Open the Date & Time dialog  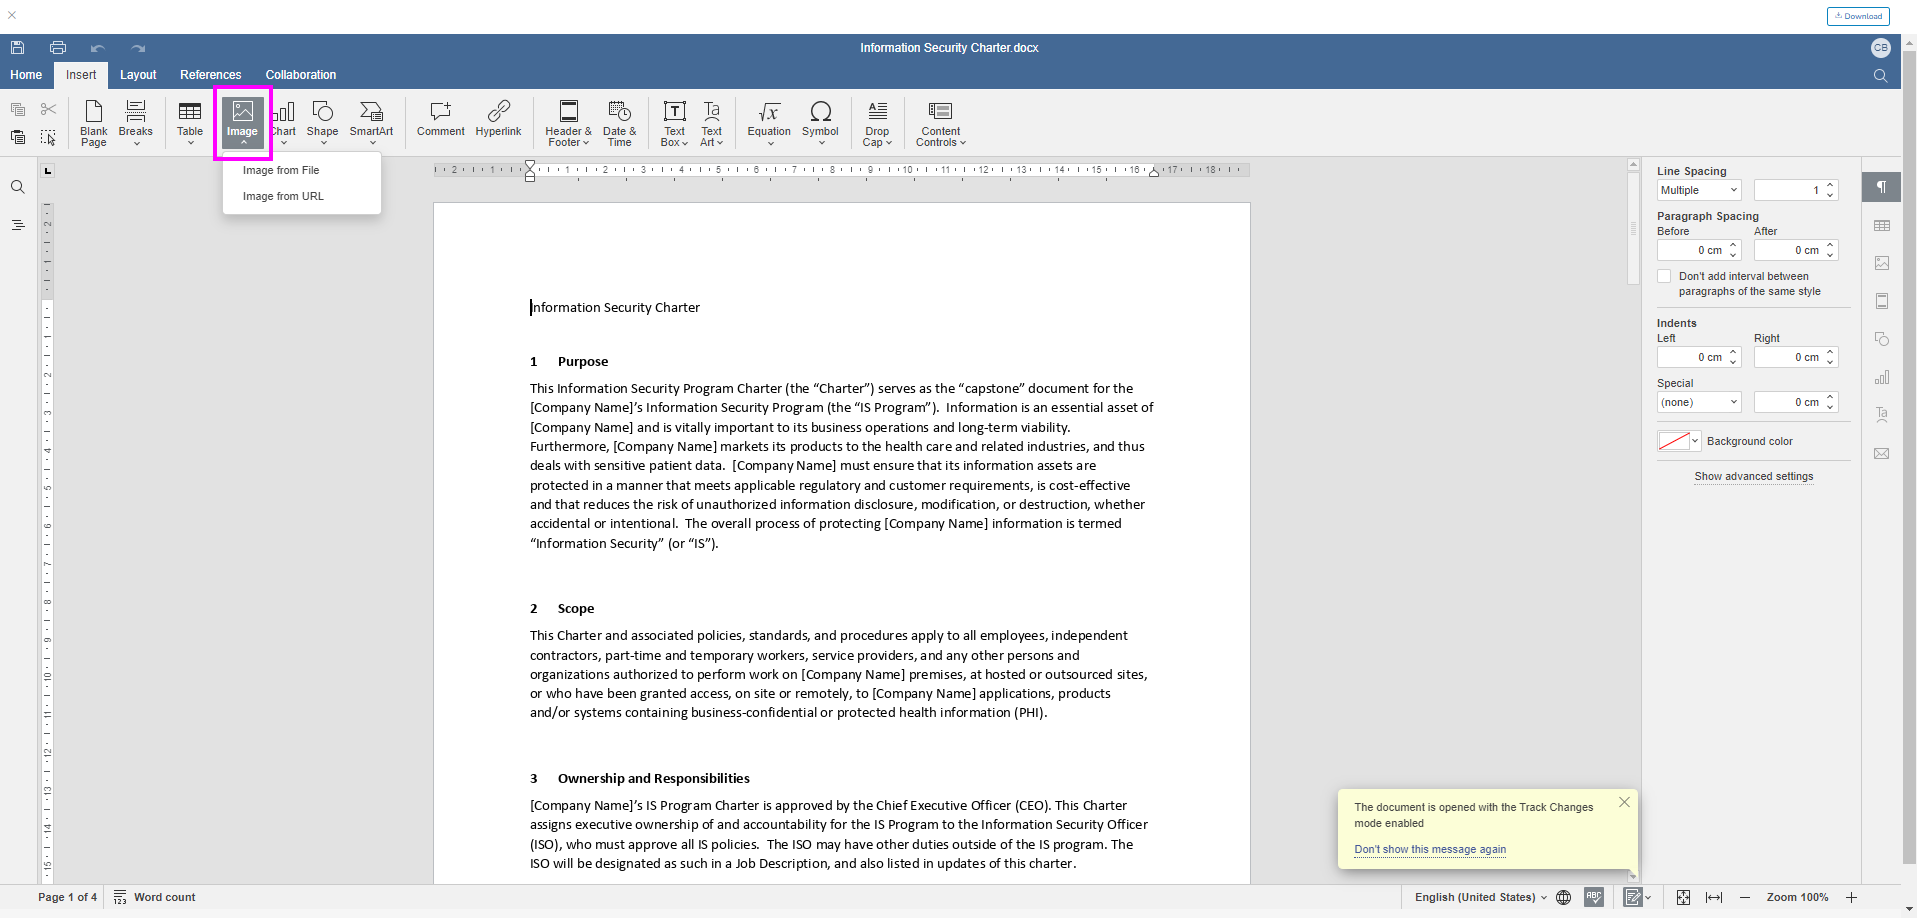coord(619,123)
